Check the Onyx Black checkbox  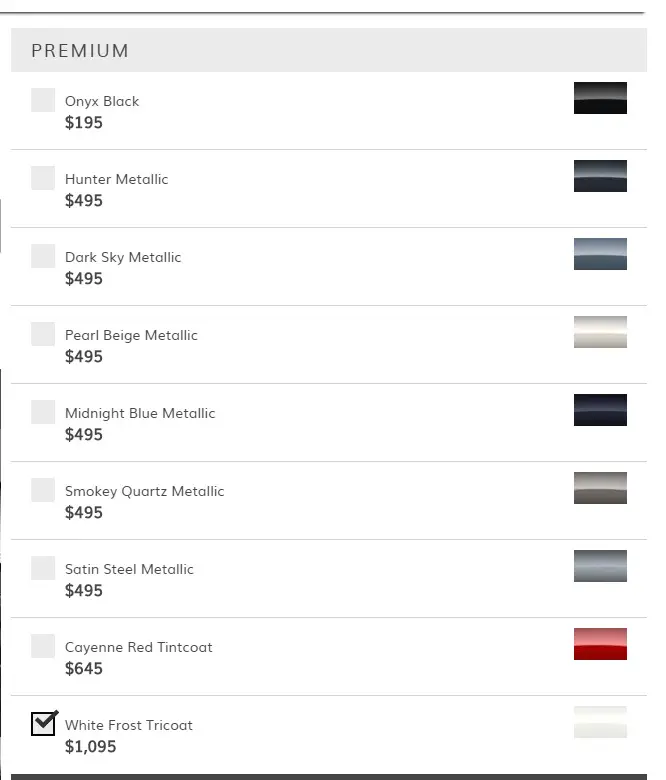(x=43, y=100)
